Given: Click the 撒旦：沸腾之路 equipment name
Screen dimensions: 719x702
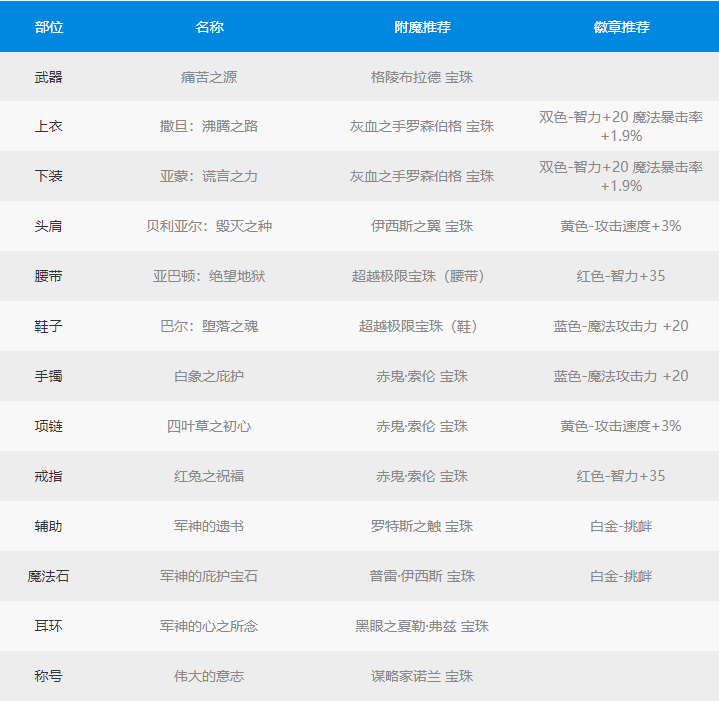Looking at the screenshot, I should pos(209,126).
